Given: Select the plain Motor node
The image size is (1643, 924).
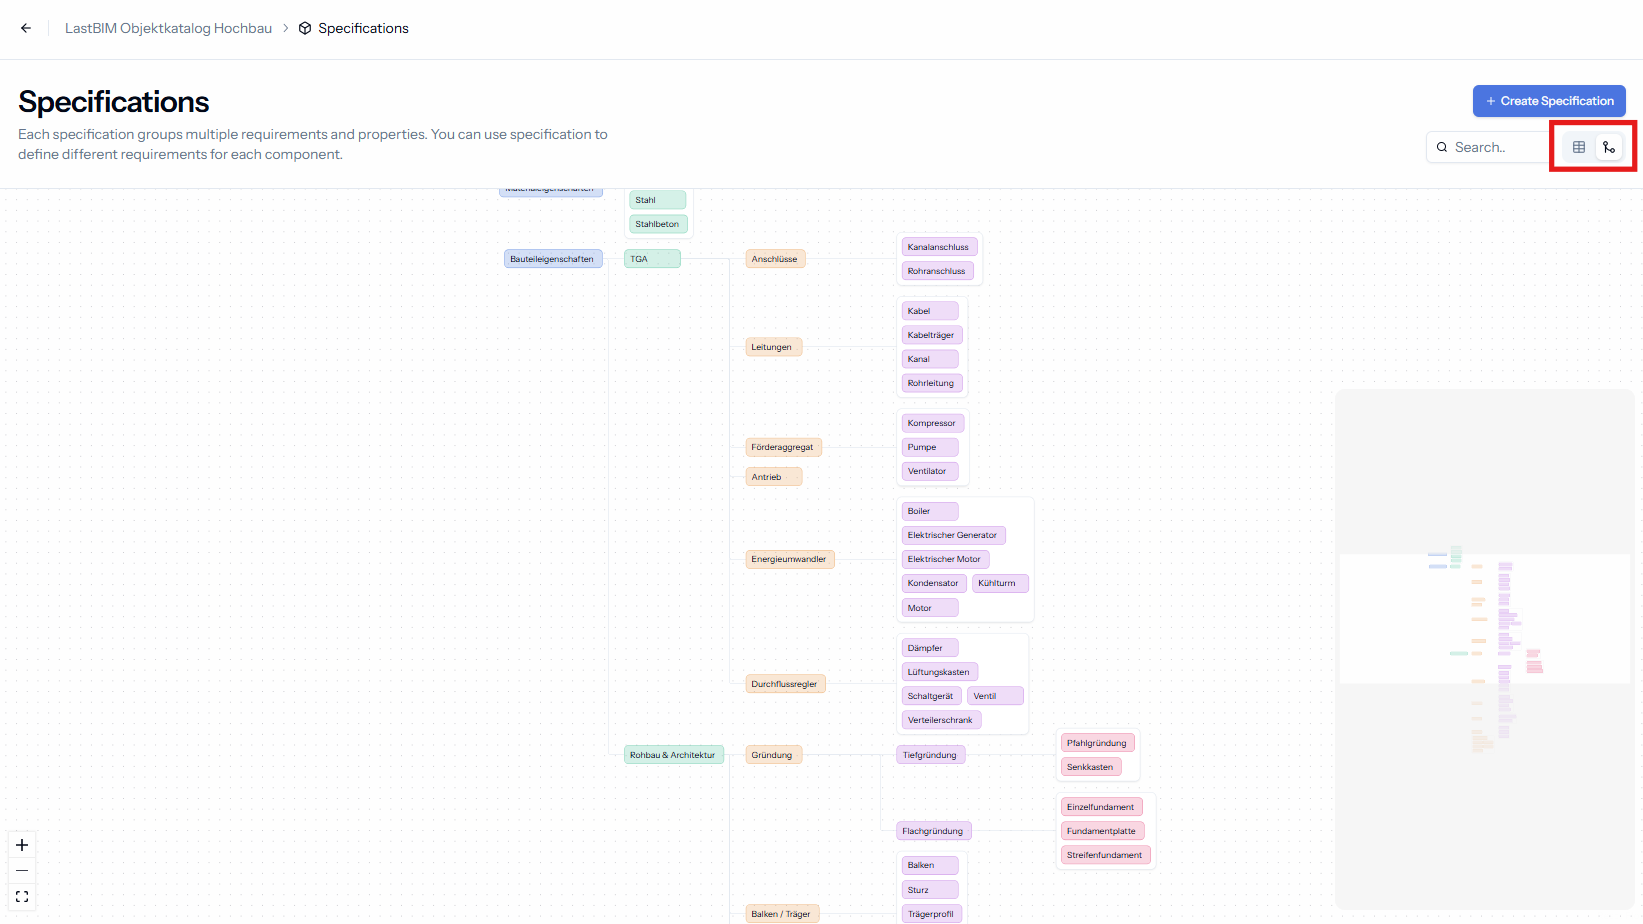Looking at the screenshot, I should coord(930,608).
